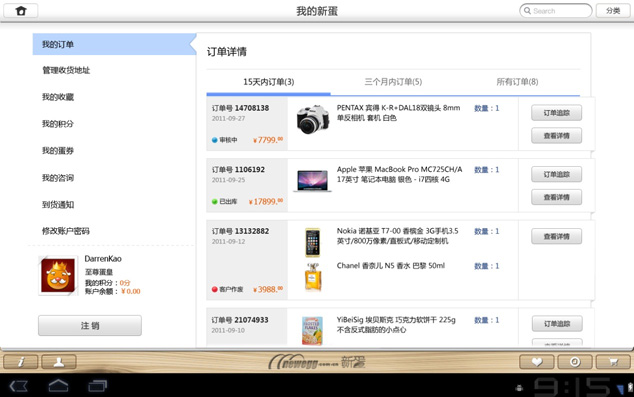Click the ¥17899 price
The width and height of the screenshot is (634, 397).
tap(266, 201)
